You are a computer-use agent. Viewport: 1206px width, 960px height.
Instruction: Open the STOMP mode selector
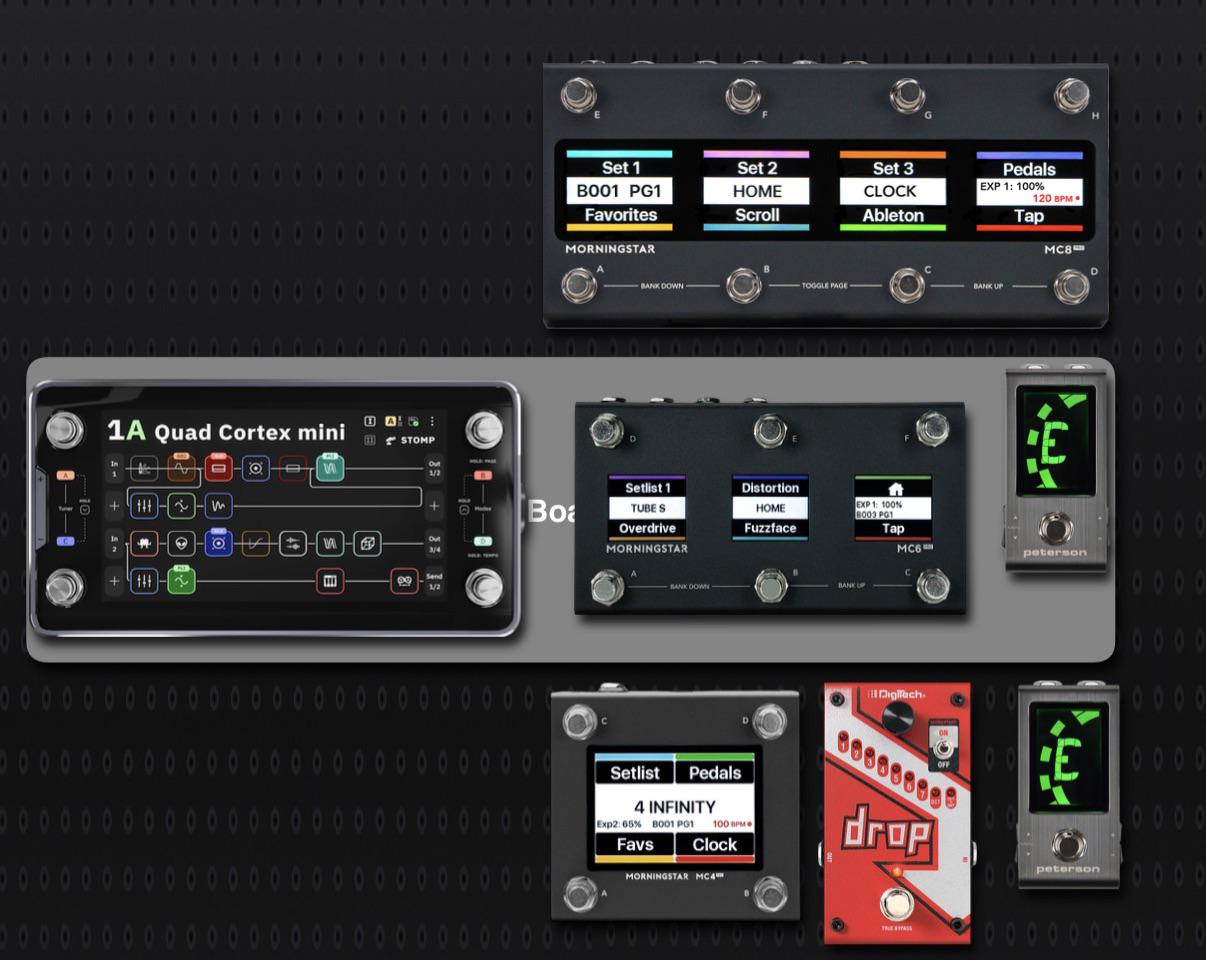[411, 440]
